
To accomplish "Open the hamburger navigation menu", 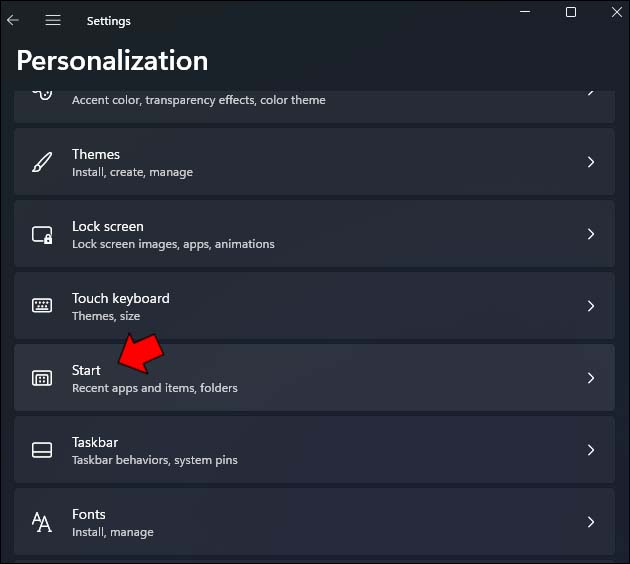I will 53,20.
